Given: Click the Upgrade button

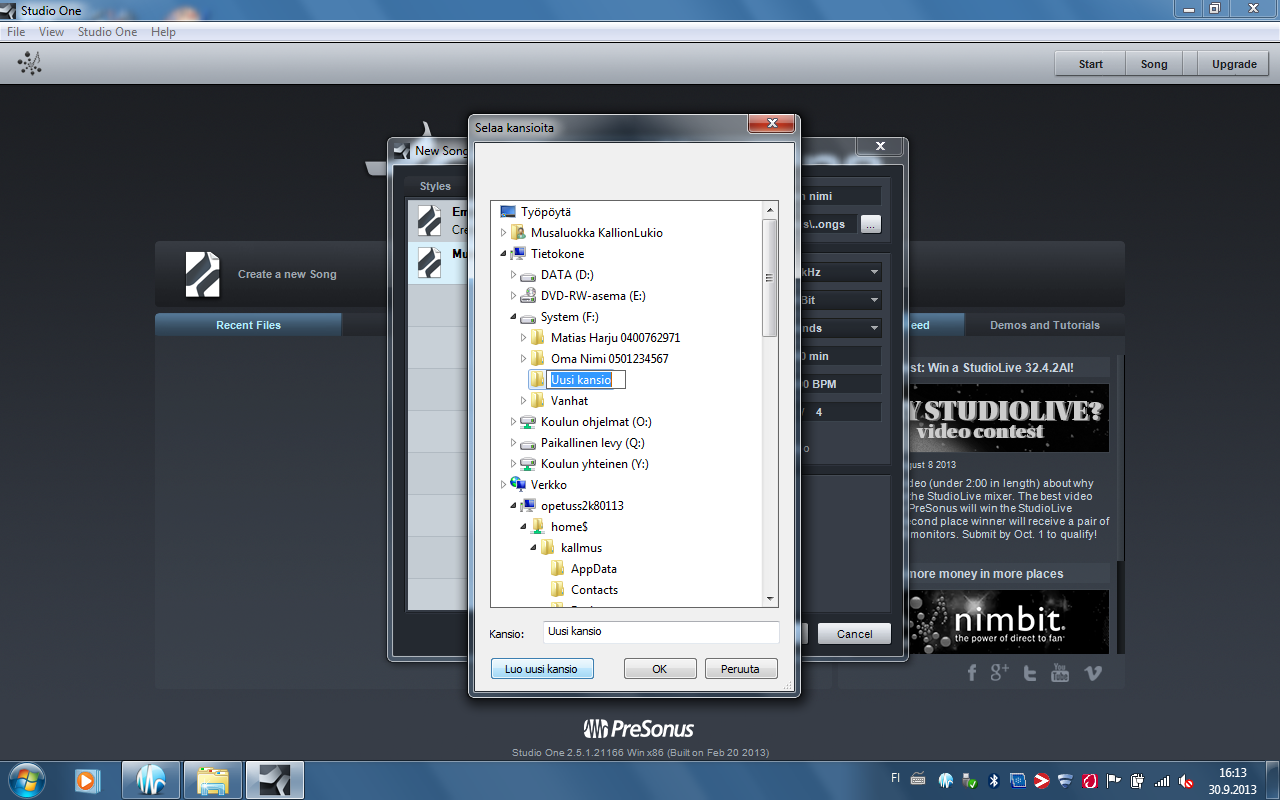Looking at the screenshot, I should coord(1234,64).
